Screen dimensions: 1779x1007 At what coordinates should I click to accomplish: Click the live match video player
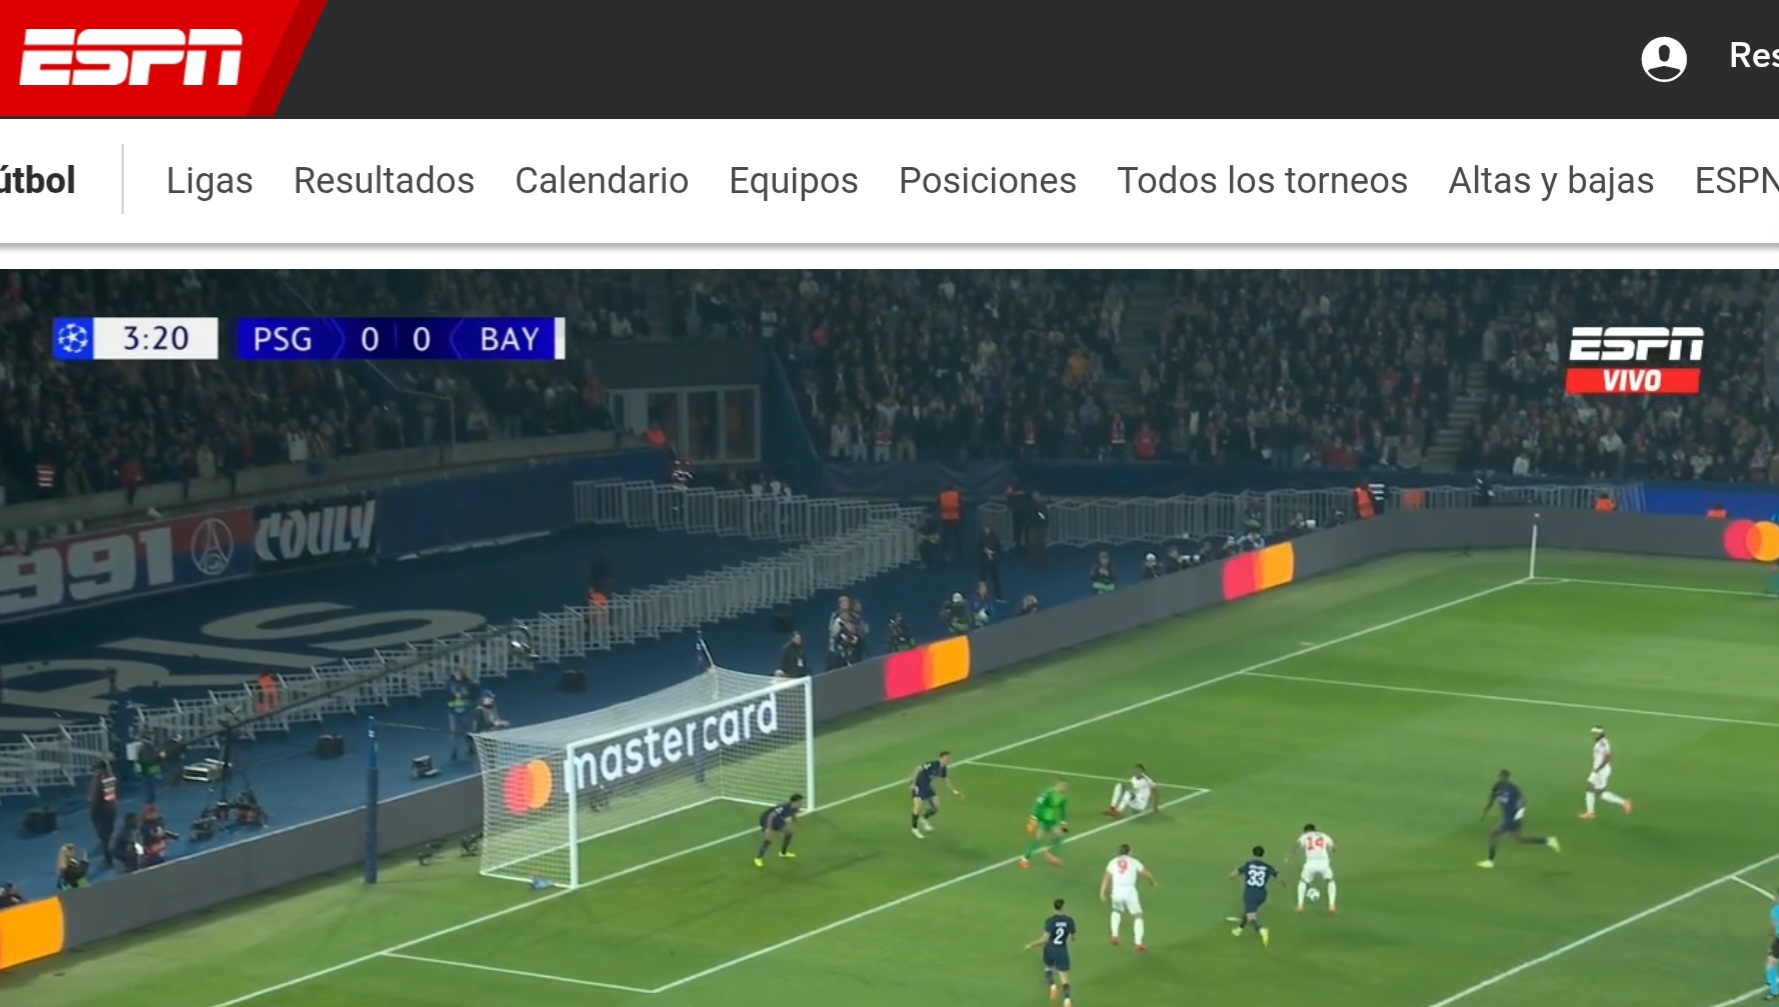pos(889,638)
